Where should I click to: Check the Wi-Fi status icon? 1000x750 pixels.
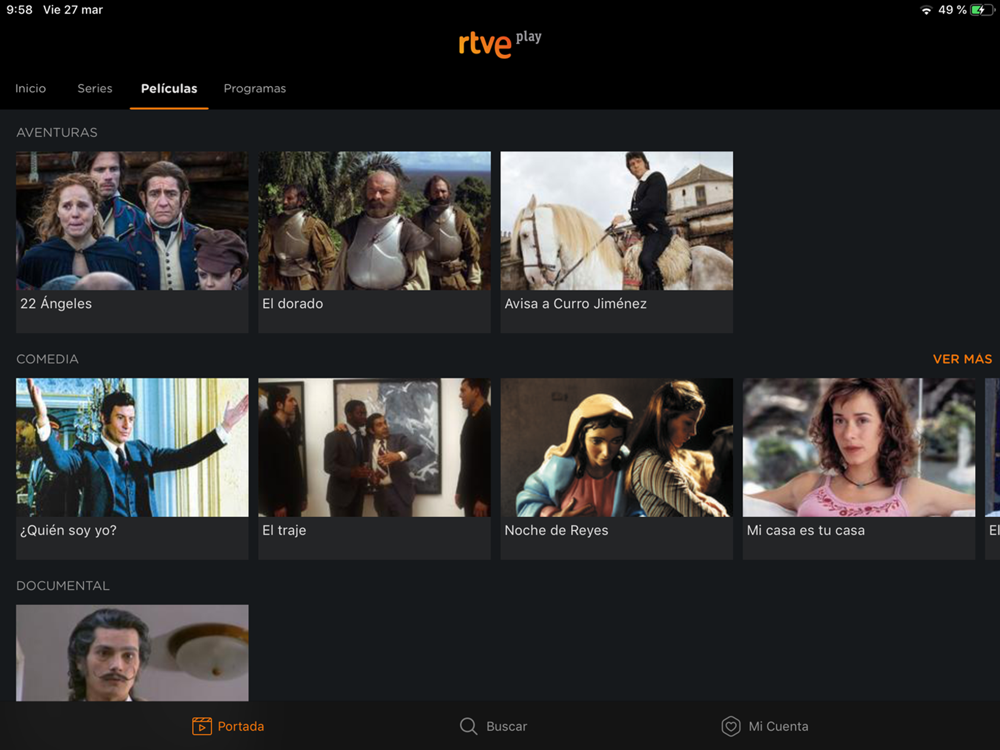click(x=926, y=10)
